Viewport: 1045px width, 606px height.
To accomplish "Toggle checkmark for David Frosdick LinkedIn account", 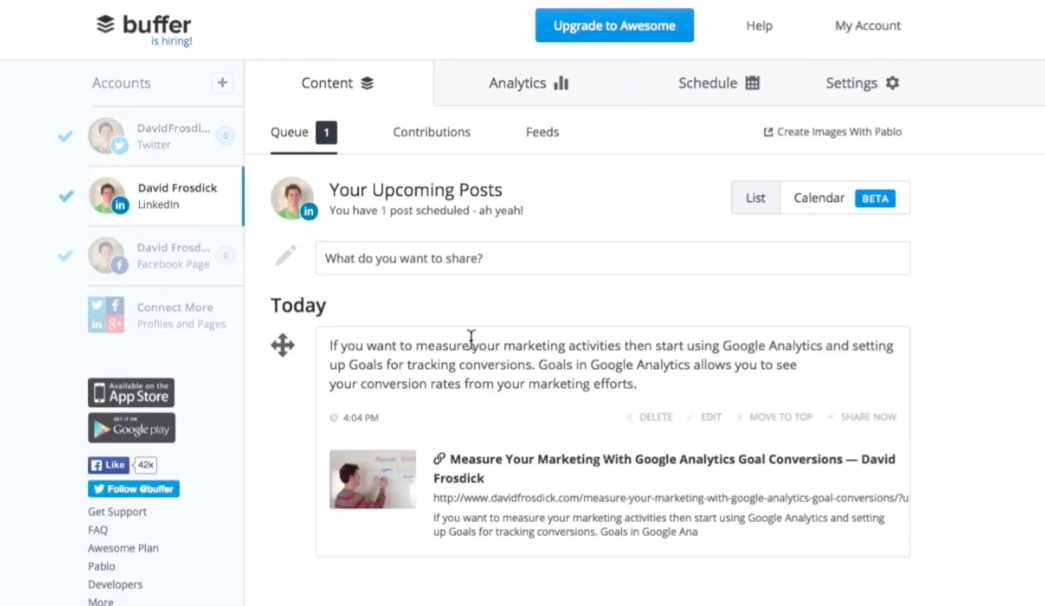I will (x=65, y=196).
